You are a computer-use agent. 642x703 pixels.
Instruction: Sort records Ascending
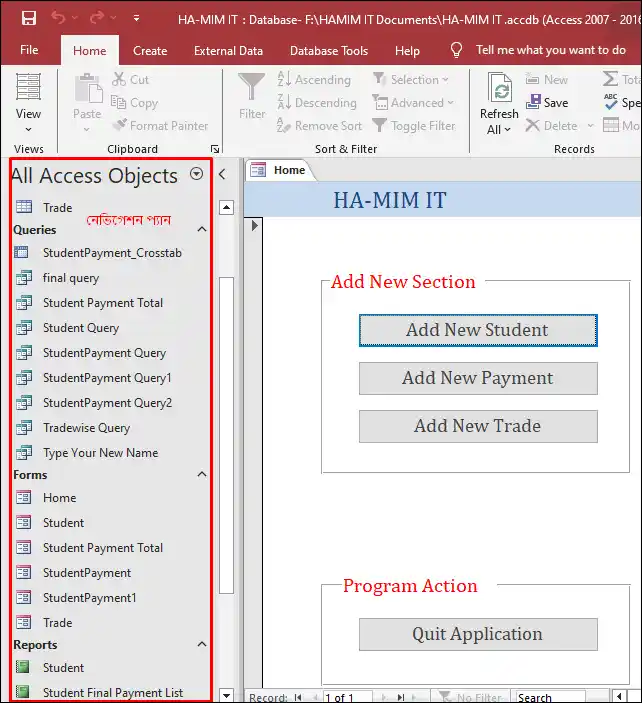click(x=314, y=79)
